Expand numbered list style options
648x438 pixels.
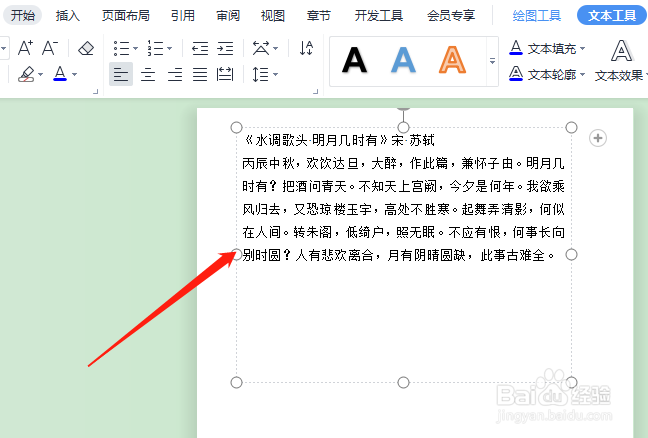click(169, 48)
